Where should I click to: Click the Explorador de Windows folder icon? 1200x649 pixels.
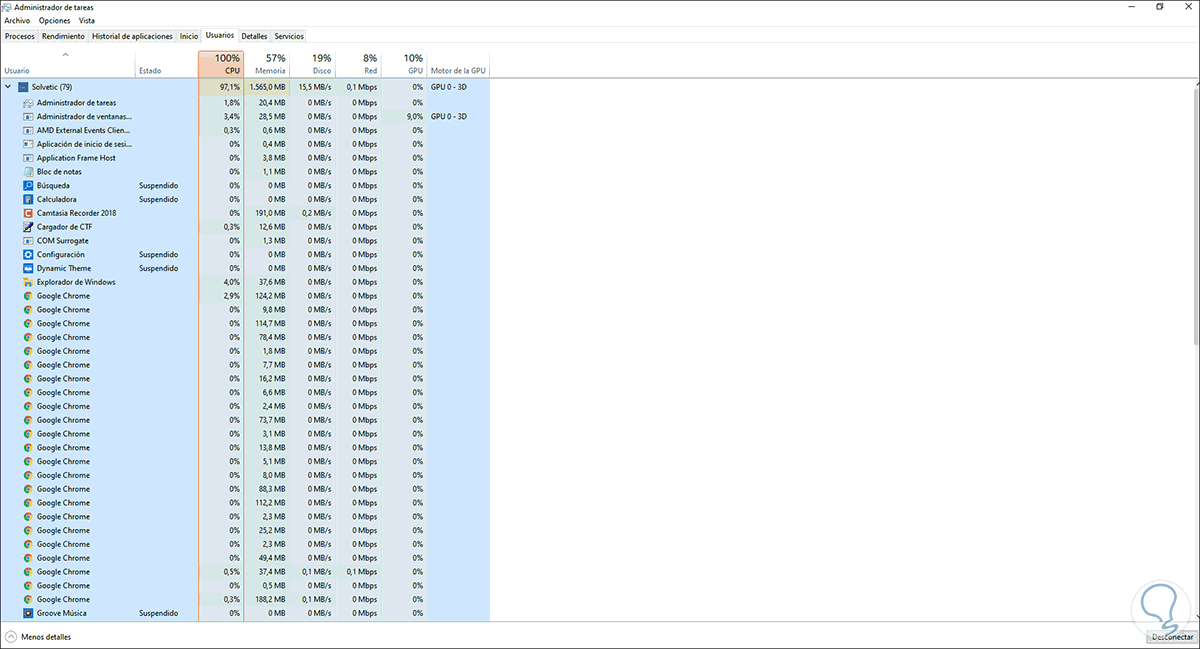(x=28, y=282)
